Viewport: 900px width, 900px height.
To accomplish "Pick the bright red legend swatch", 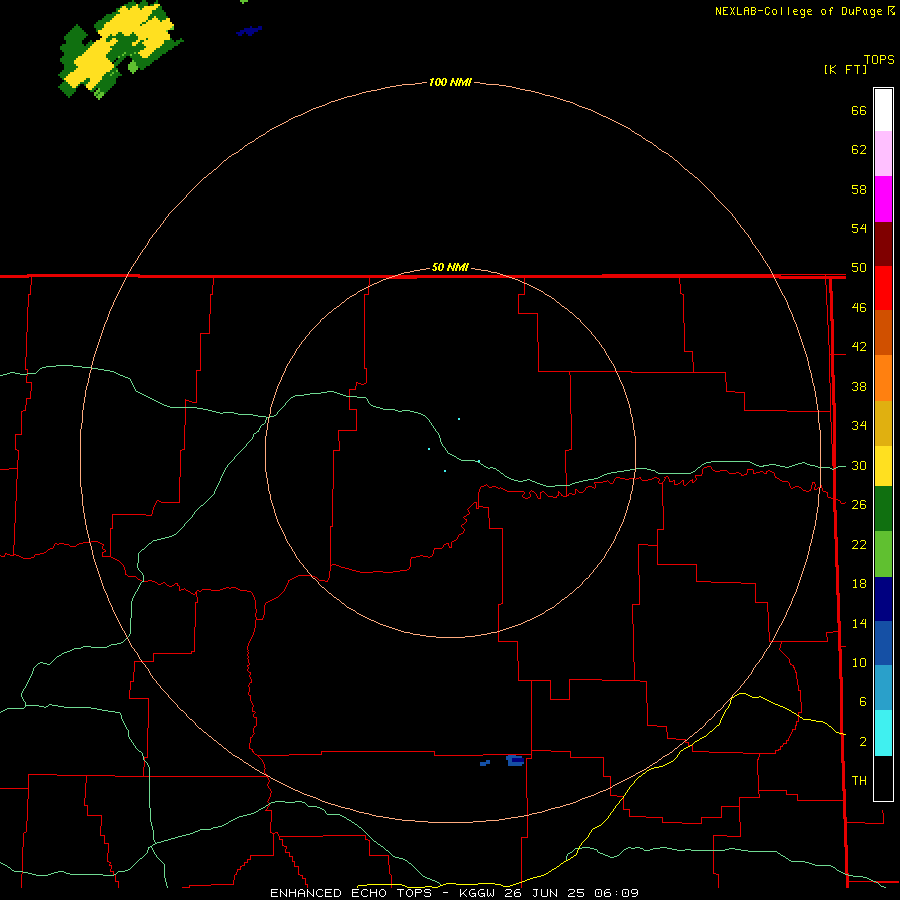I will [x=883, y=288].
